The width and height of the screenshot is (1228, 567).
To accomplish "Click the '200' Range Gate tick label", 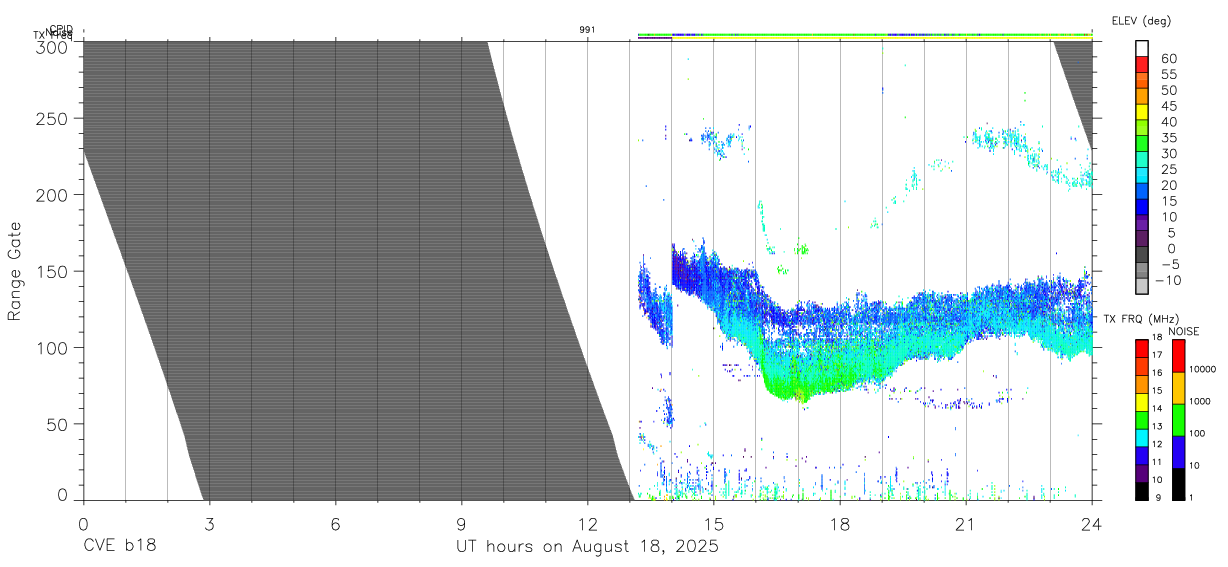I will click(x=54, y=195).
